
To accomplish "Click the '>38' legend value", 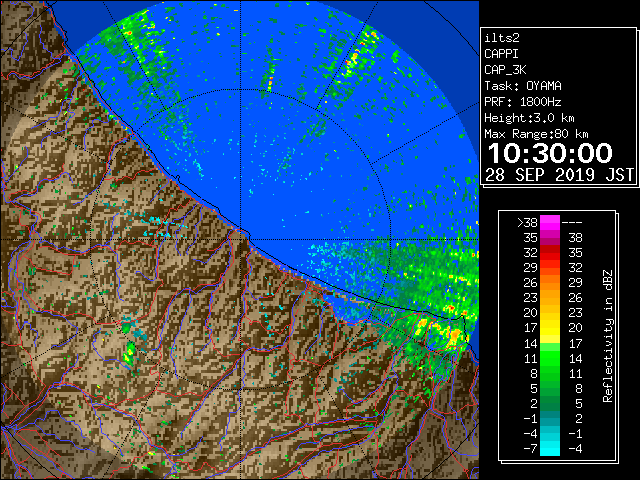I will tap(527, 223).
